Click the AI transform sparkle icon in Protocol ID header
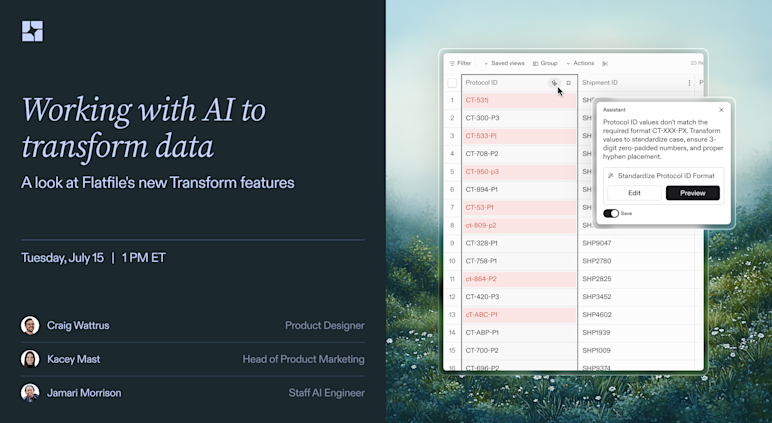The image size is (772, 423). (x=554, y=83)
